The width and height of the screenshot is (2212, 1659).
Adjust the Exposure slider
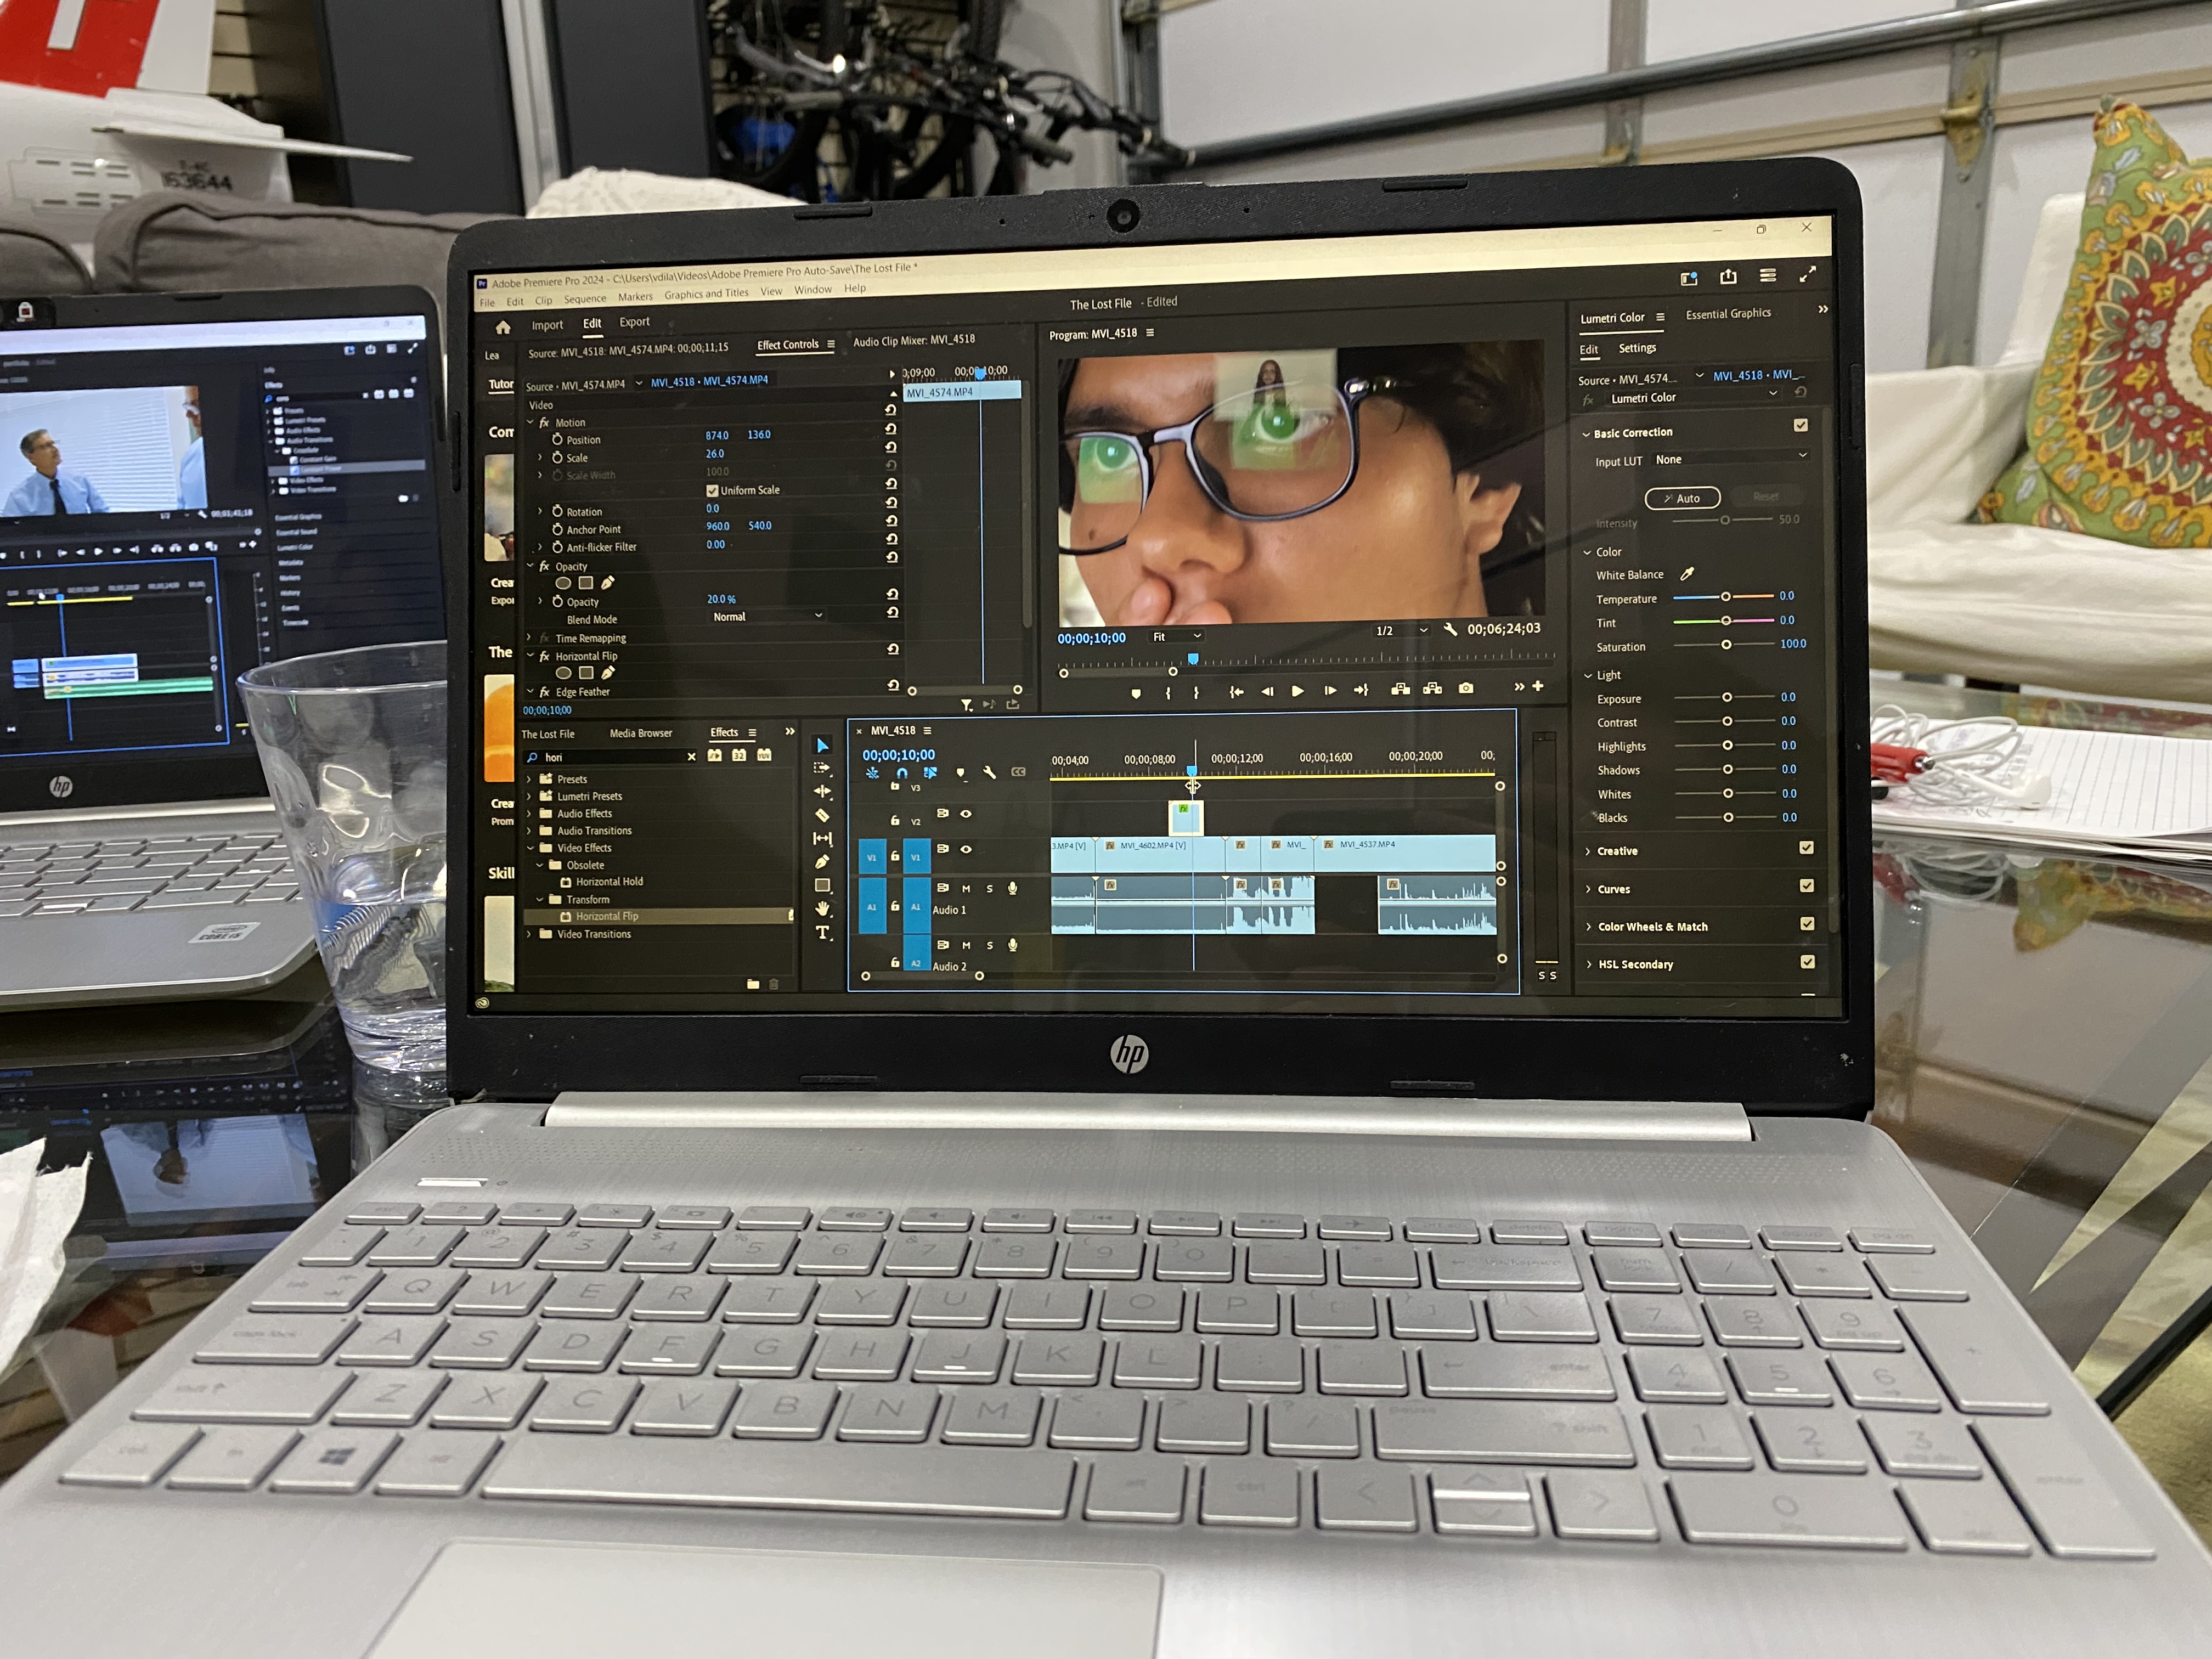click(1726, 697)
